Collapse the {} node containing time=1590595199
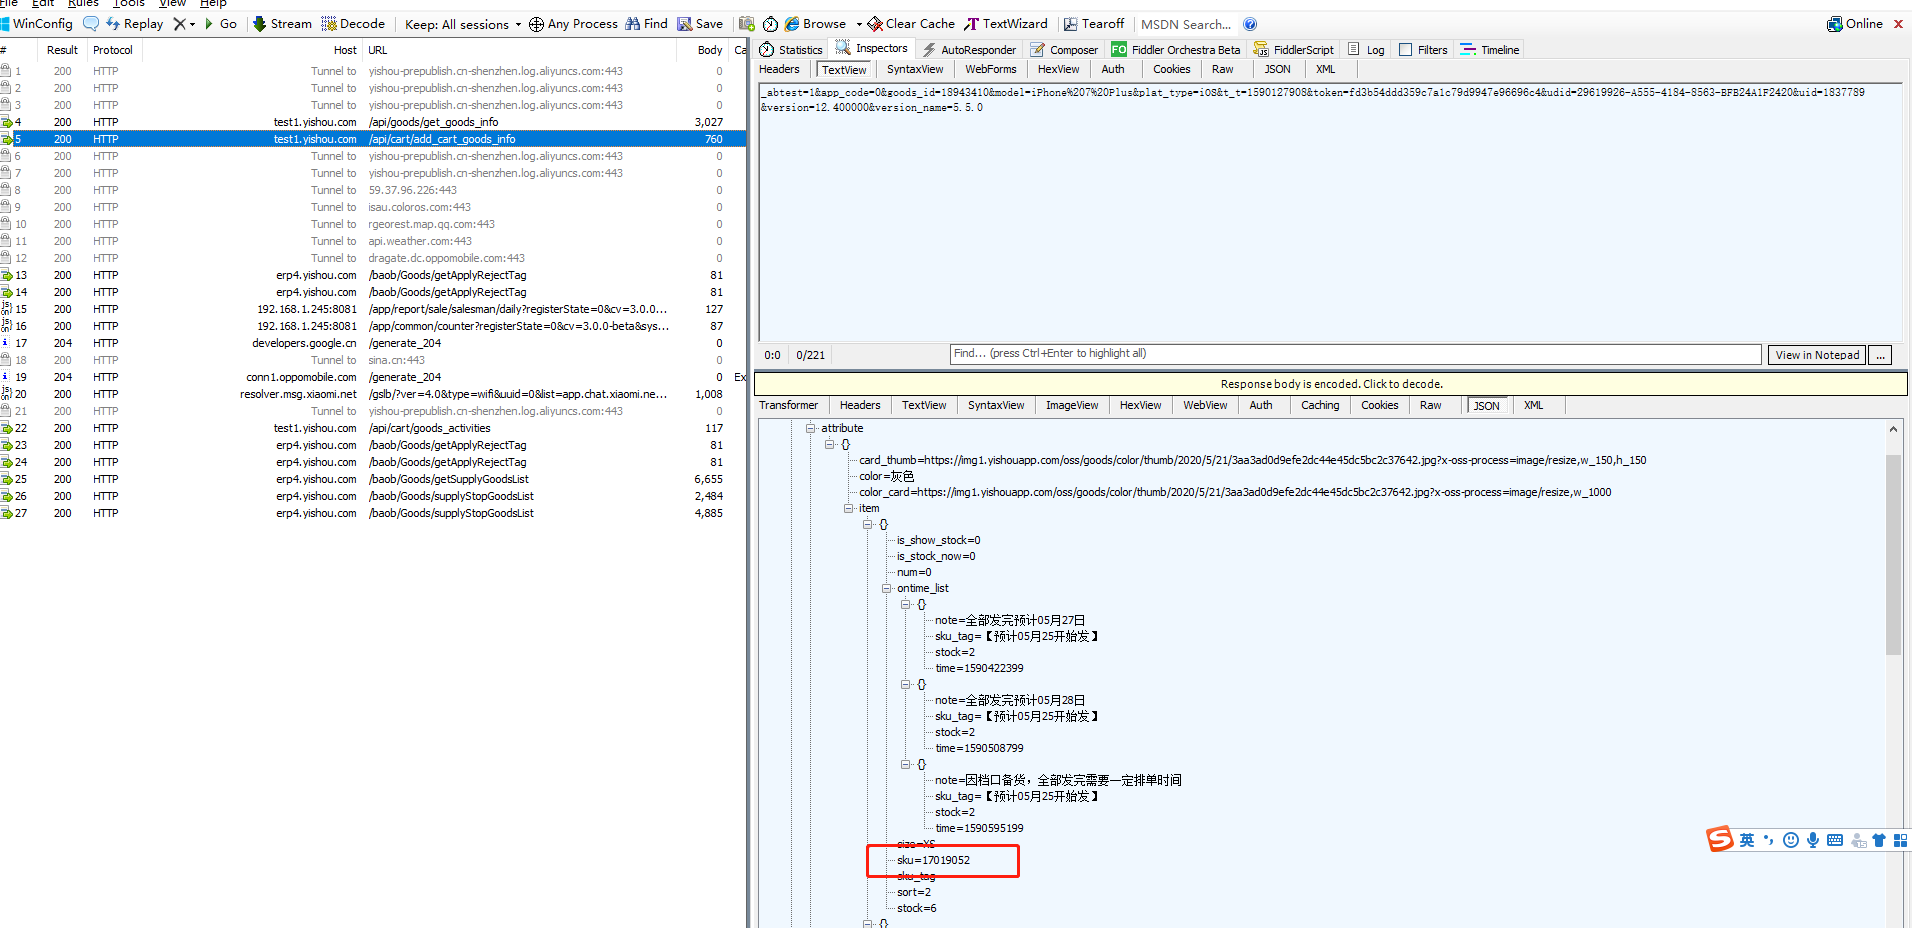The height and width of the screenshot is (928, 1912). point(906,764)
